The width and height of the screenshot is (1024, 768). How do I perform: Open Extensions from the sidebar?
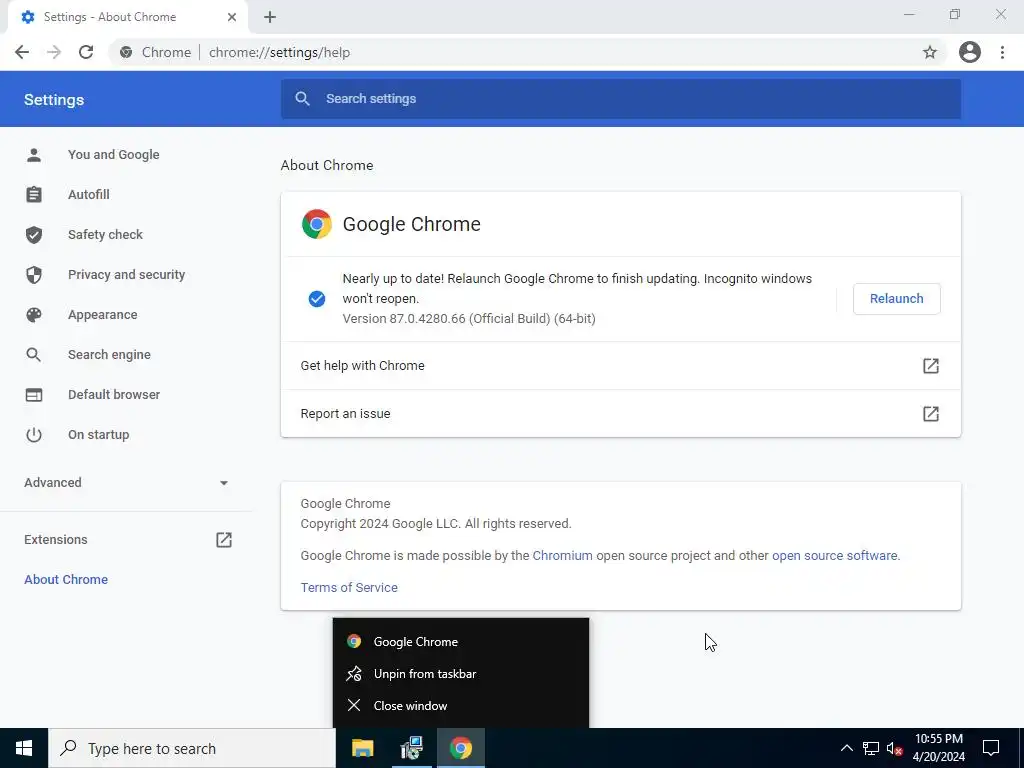click(x=56, y=539)
